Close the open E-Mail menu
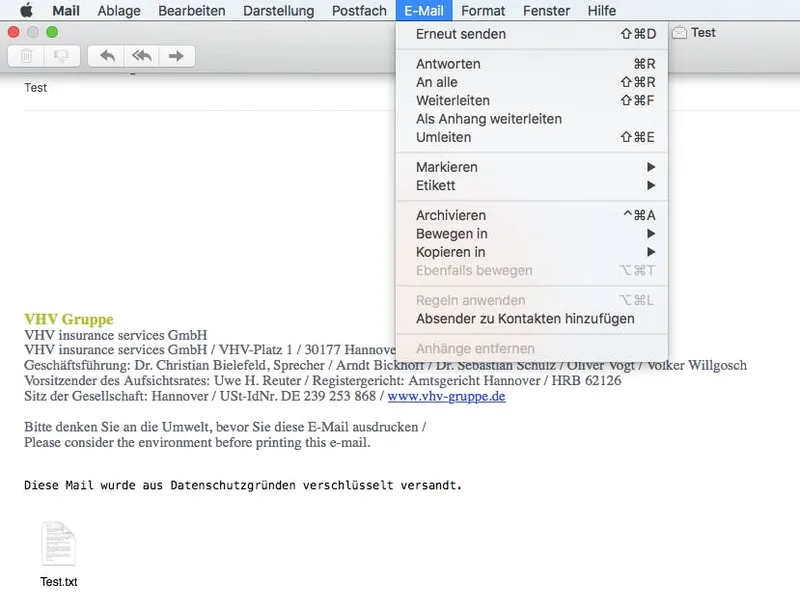The height and width of the screenshot is (612, 800). (x=424, y=10)
